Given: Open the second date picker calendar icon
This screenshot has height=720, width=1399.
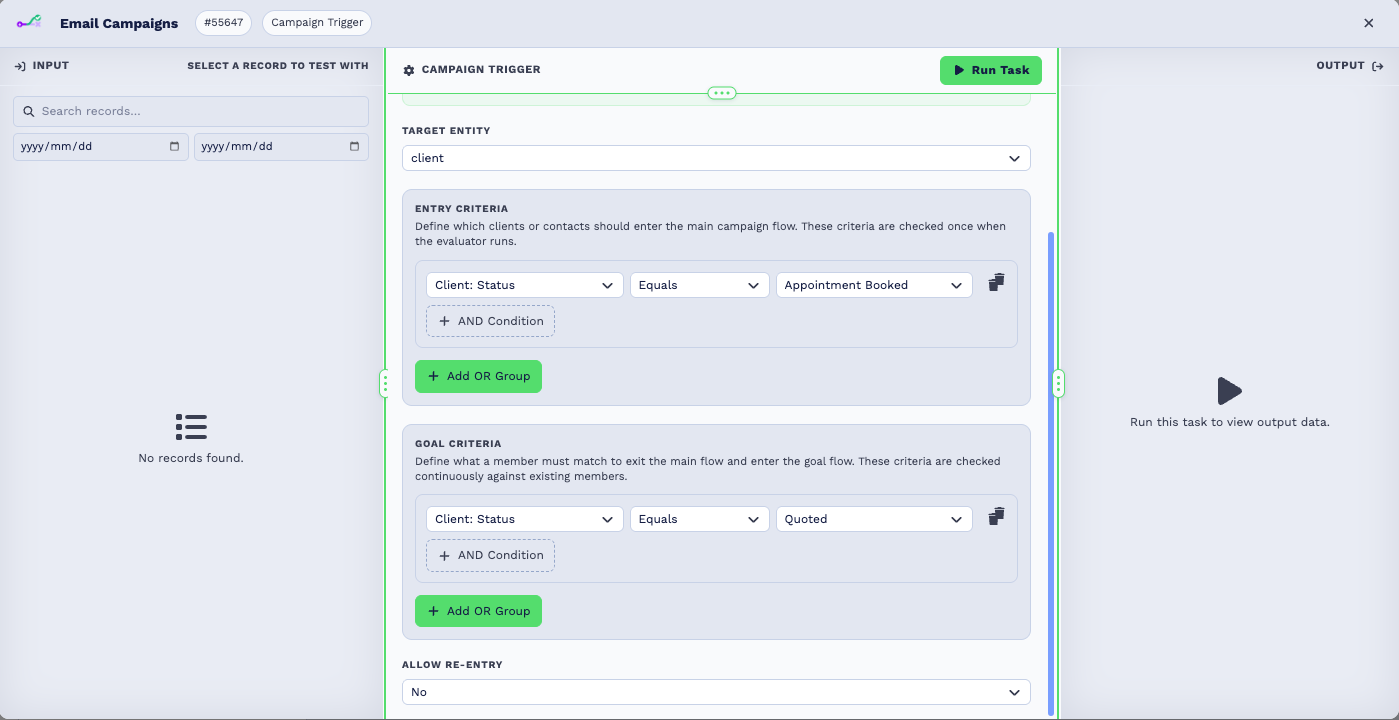Looking at the screenshot, I should [355, 146].
